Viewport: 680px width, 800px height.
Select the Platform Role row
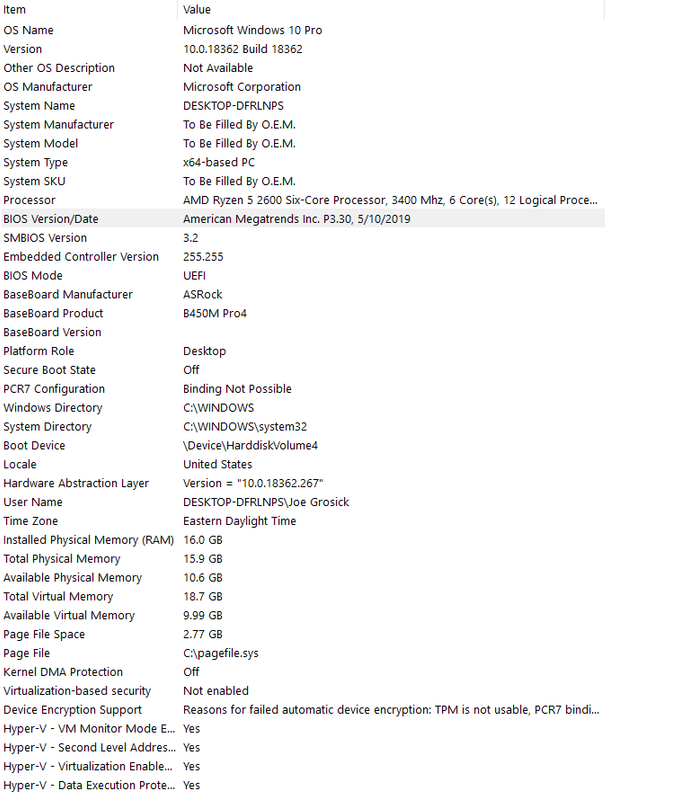[303, 351]
